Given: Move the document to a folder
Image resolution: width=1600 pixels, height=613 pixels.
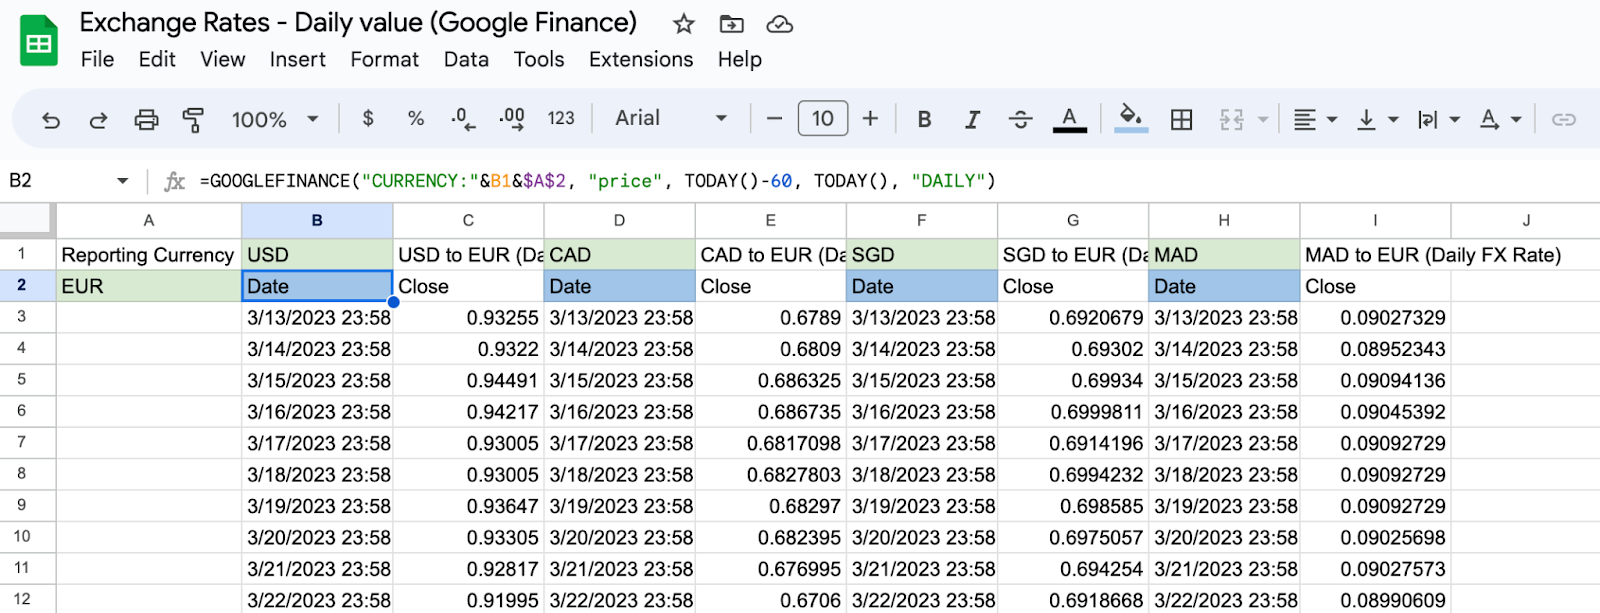Looking at the screenshot, I should (x=732, y=24).
